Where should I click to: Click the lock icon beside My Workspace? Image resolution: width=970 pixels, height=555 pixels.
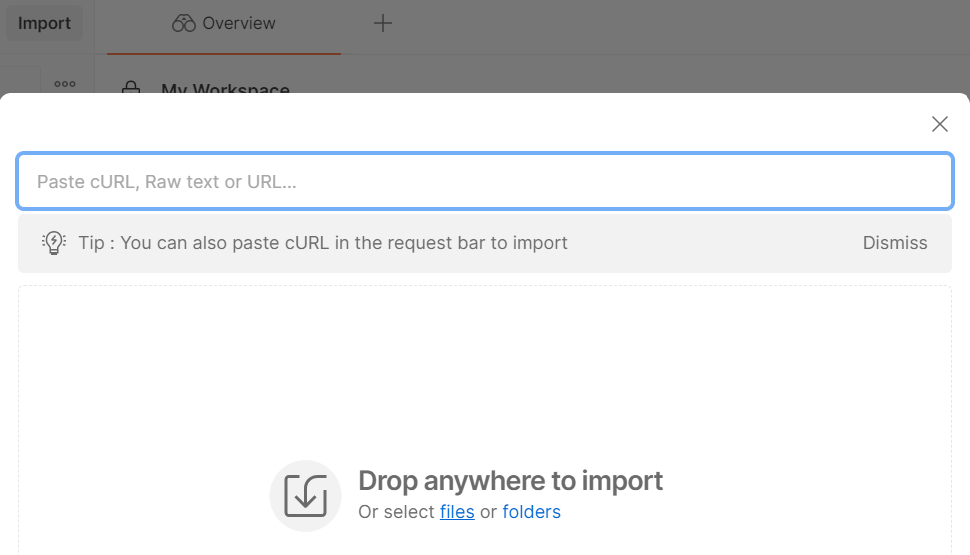pyautogui.click(x=131, y=88)
